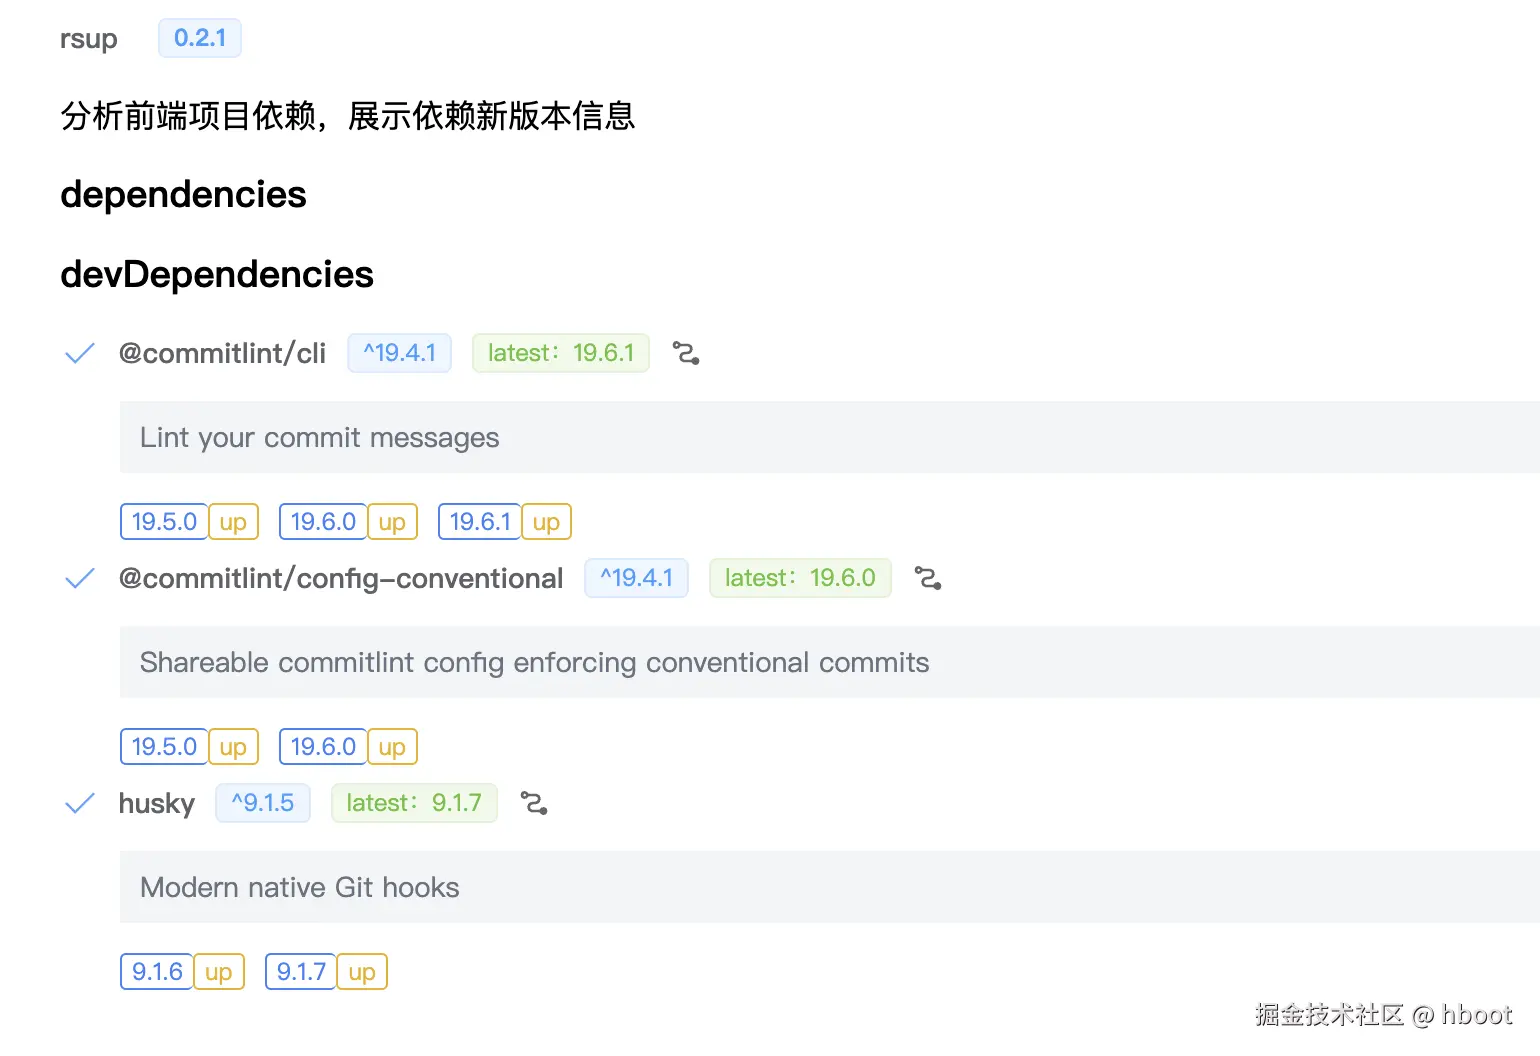Click the latest: 9.1.7 husky tag
This screenshot has height=1056, width=1540.
(414, 803)
